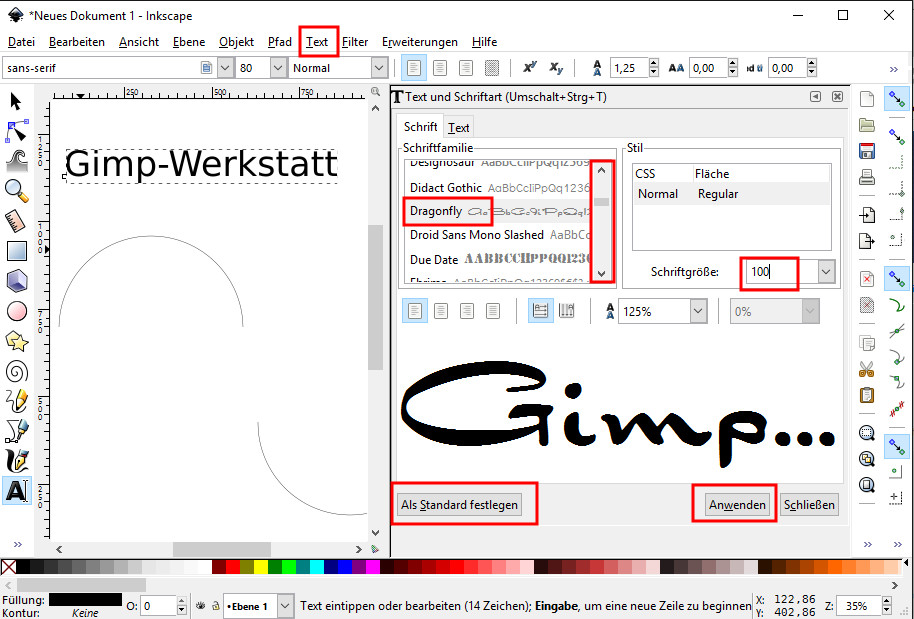914x619 pixels.
Task: Click the save floppy disk icon
Action: (867, 151)
